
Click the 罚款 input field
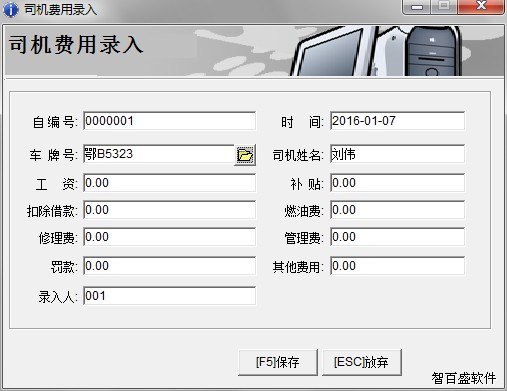tap(170, 266)
